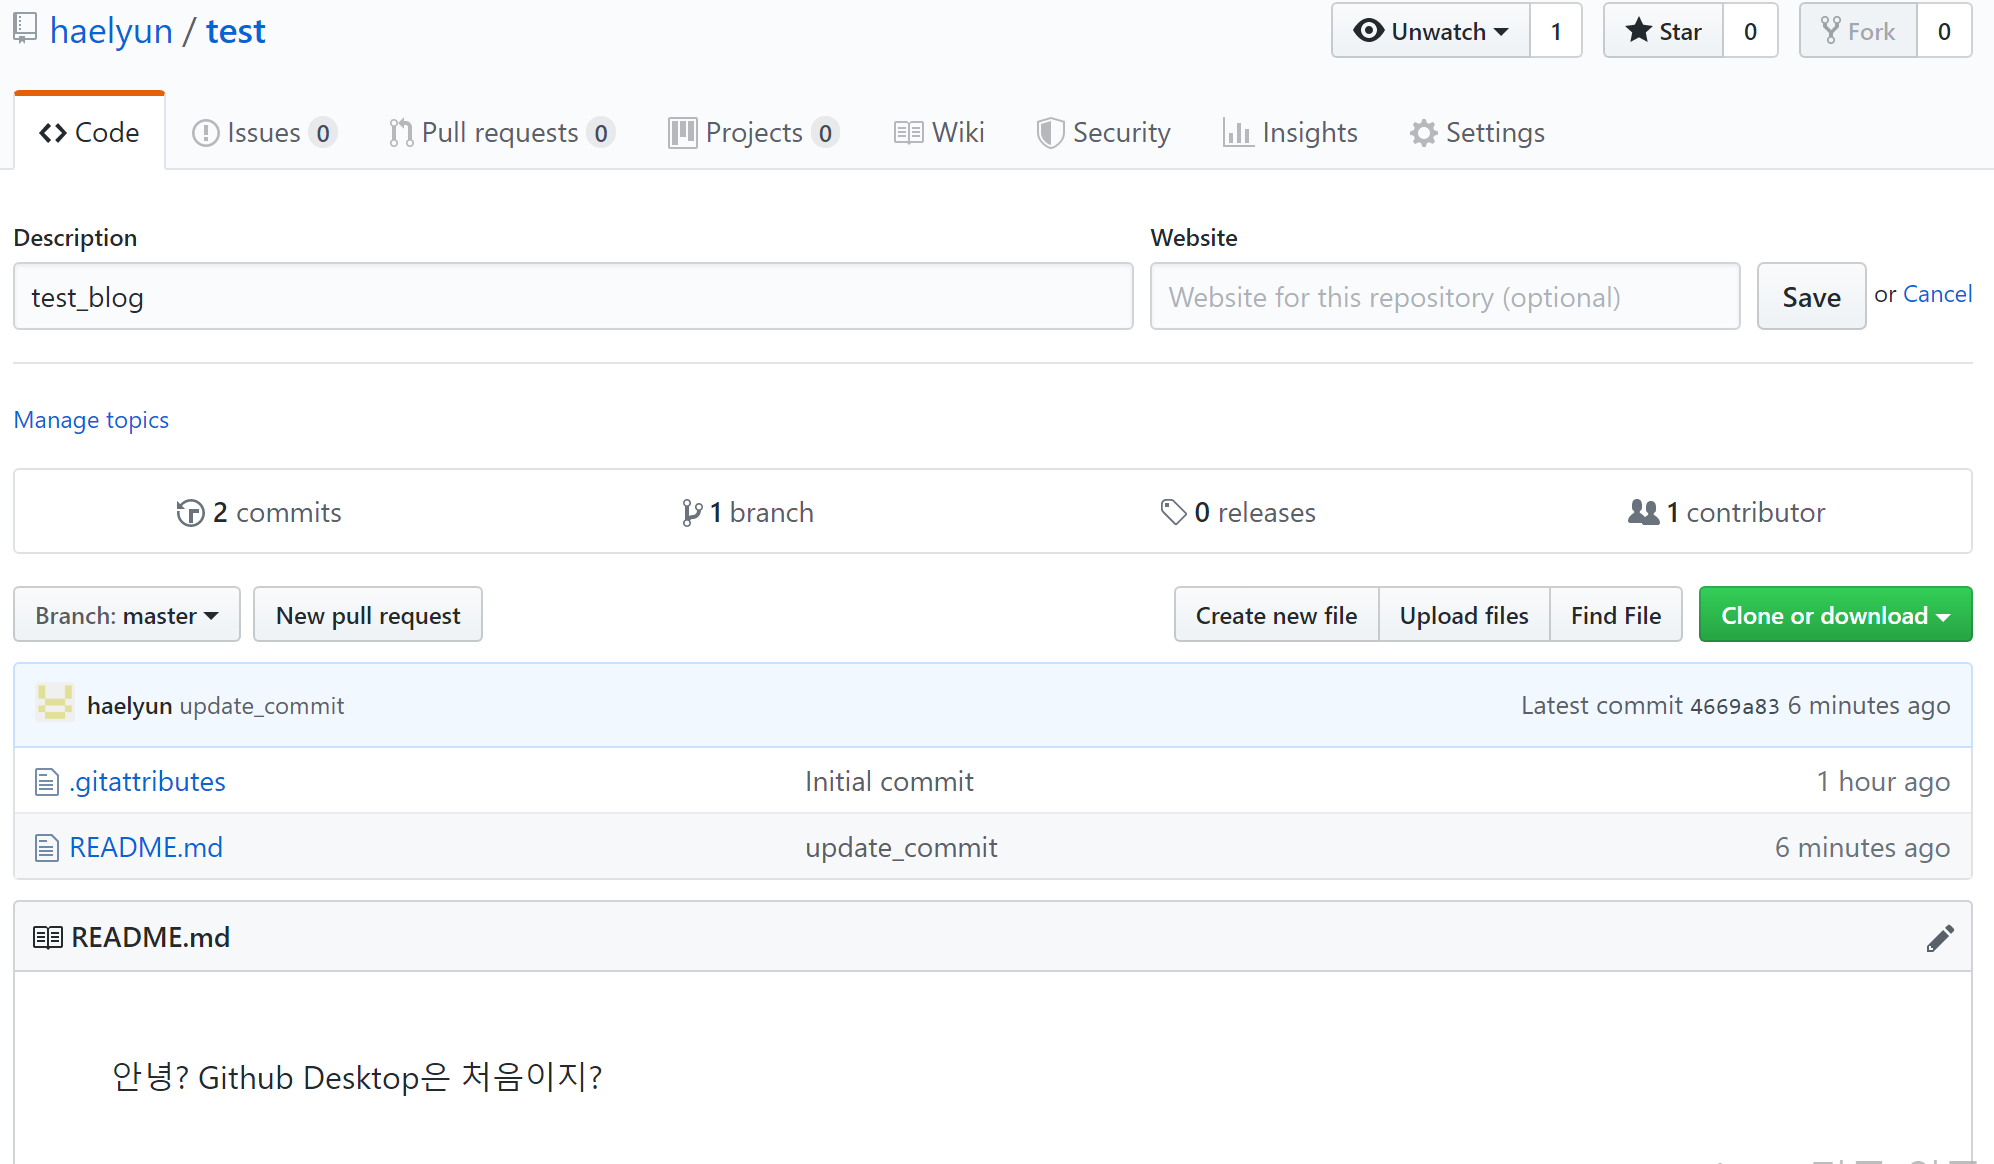Screen dimensions: 1994x1164
Task: Click the '1 hour ago' timestamp for .gitattributes
Action: (1883, 781)
